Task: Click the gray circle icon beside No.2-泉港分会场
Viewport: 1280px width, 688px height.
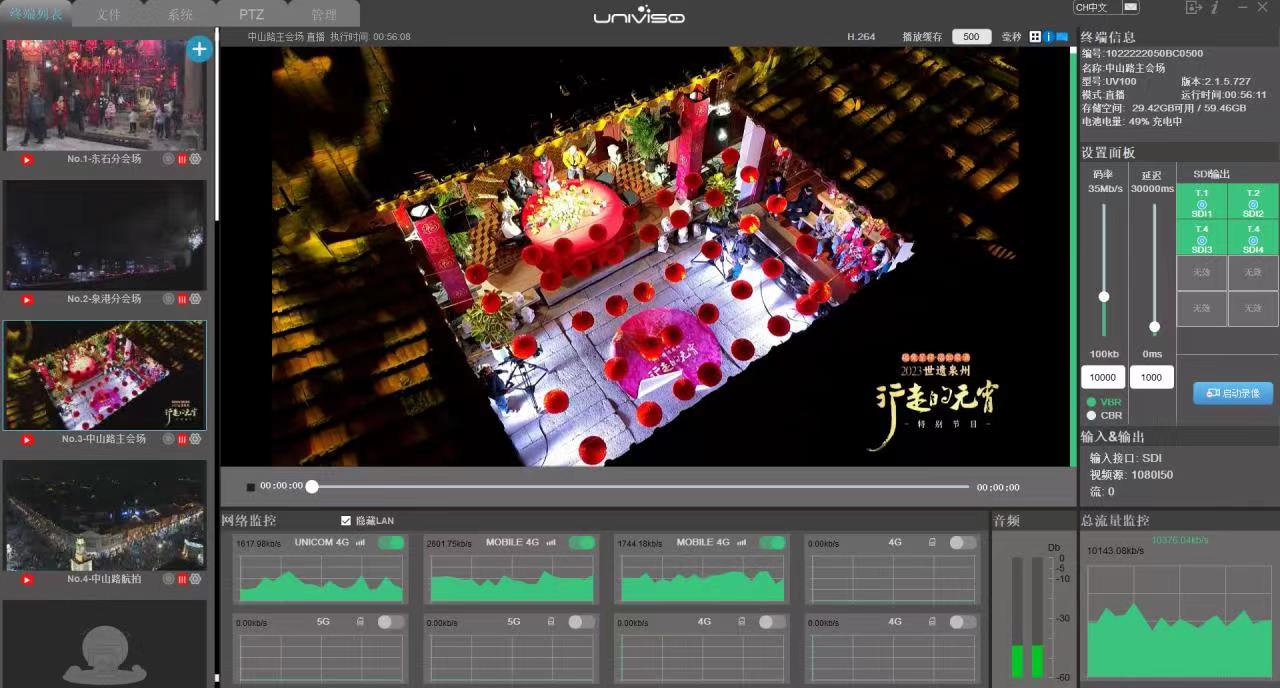Action: pyautogui.click(x=169, y=299)
